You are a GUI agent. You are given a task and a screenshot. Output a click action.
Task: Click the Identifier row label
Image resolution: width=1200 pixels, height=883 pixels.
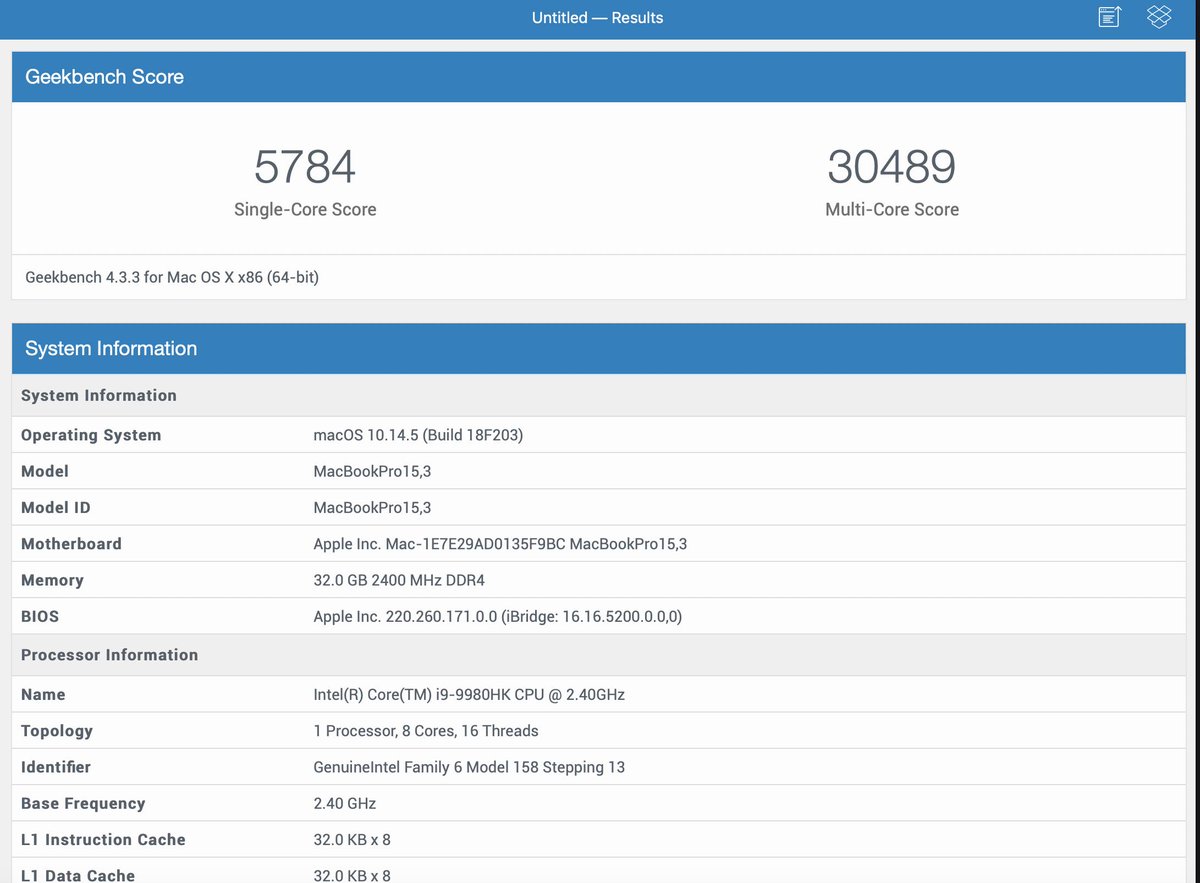56,767
